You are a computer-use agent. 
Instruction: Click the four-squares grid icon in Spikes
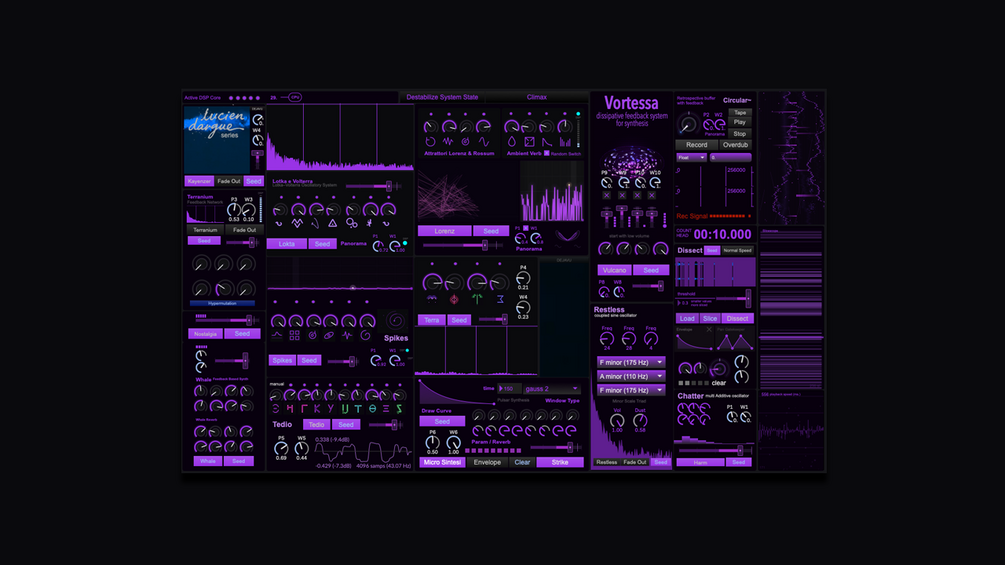pos(294,335)
